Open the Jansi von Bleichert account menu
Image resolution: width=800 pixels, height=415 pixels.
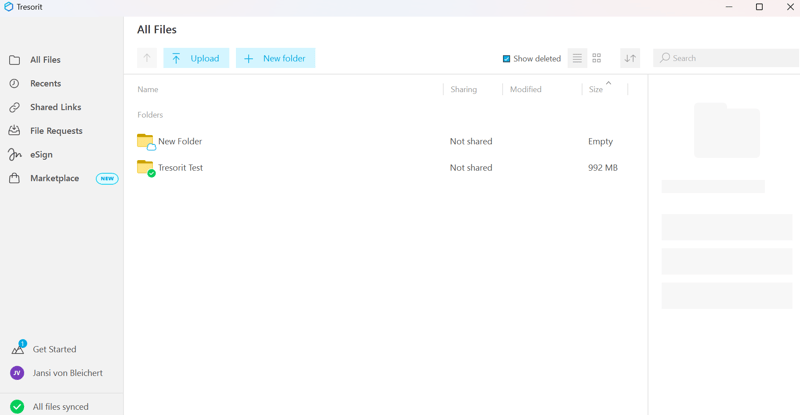(68, 373)
